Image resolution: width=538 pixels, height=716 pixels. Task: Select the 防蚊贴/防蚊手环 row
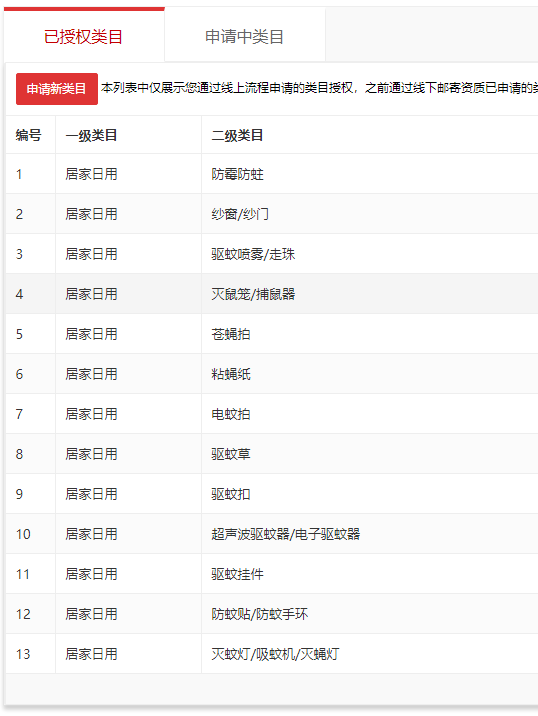[272, 614]
